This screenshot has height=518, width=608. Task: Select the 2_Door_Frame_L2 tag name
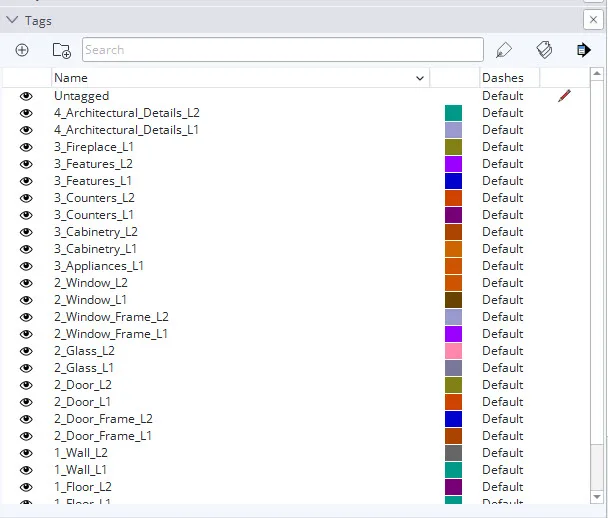pos(103,419)
